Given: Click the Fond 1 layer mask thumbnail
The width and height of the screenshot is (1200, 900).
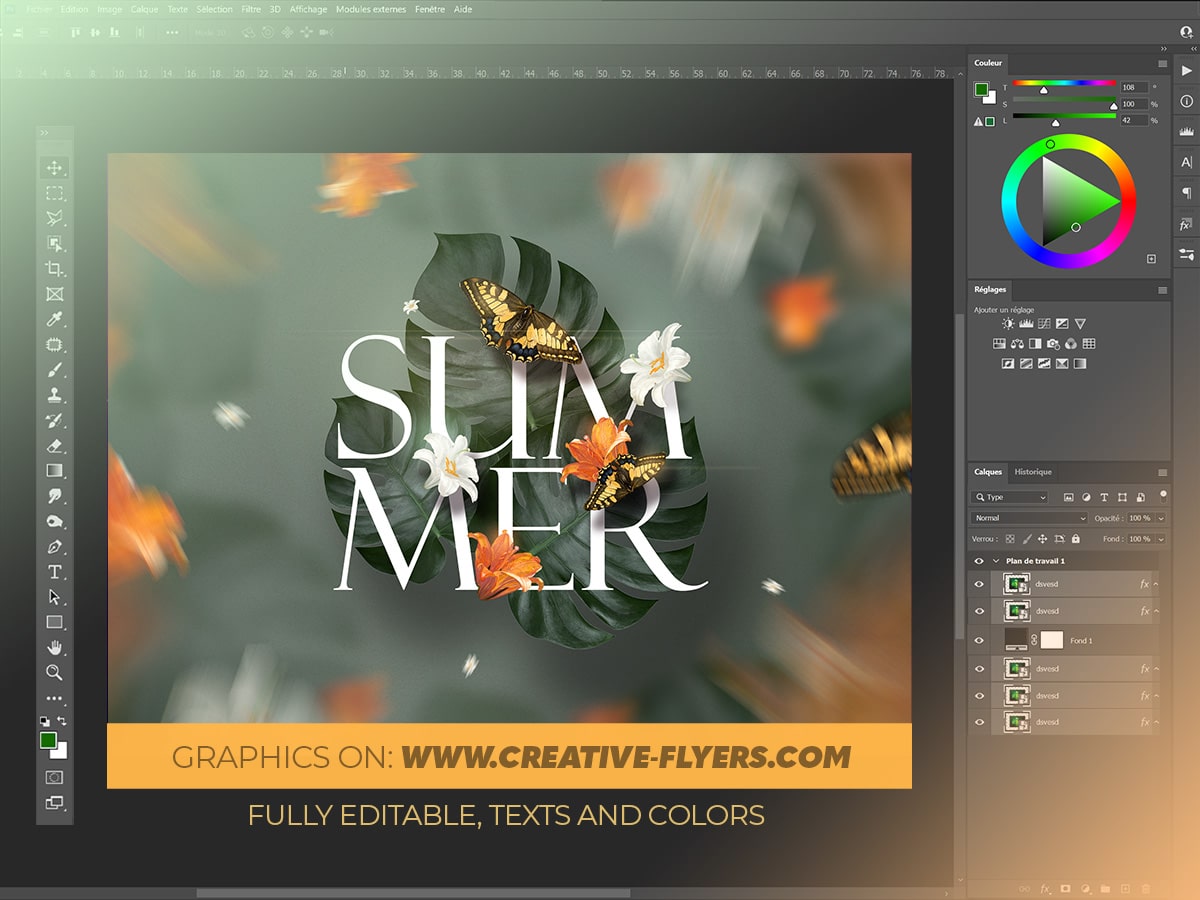Looking at the screenshot, I should [x=1051, y=640].
